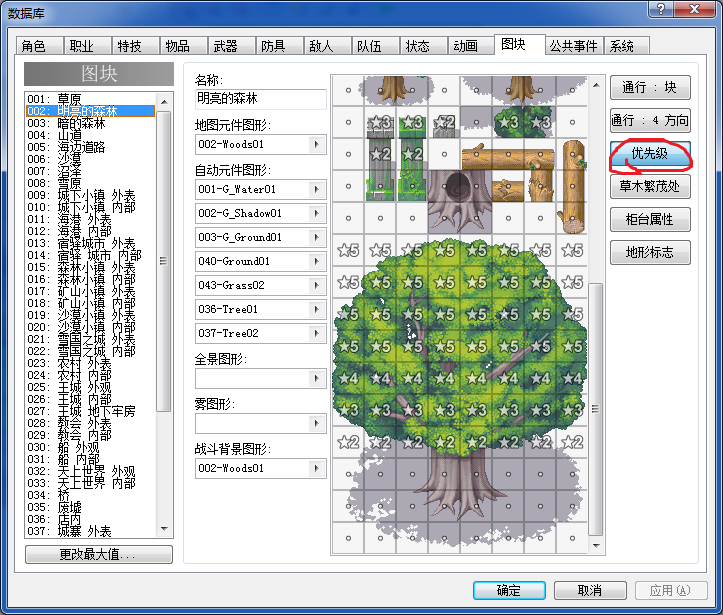Click the 柜台属性 button
Image resolution: width=723 pixels, height=615 pixels.
(650, 219)
